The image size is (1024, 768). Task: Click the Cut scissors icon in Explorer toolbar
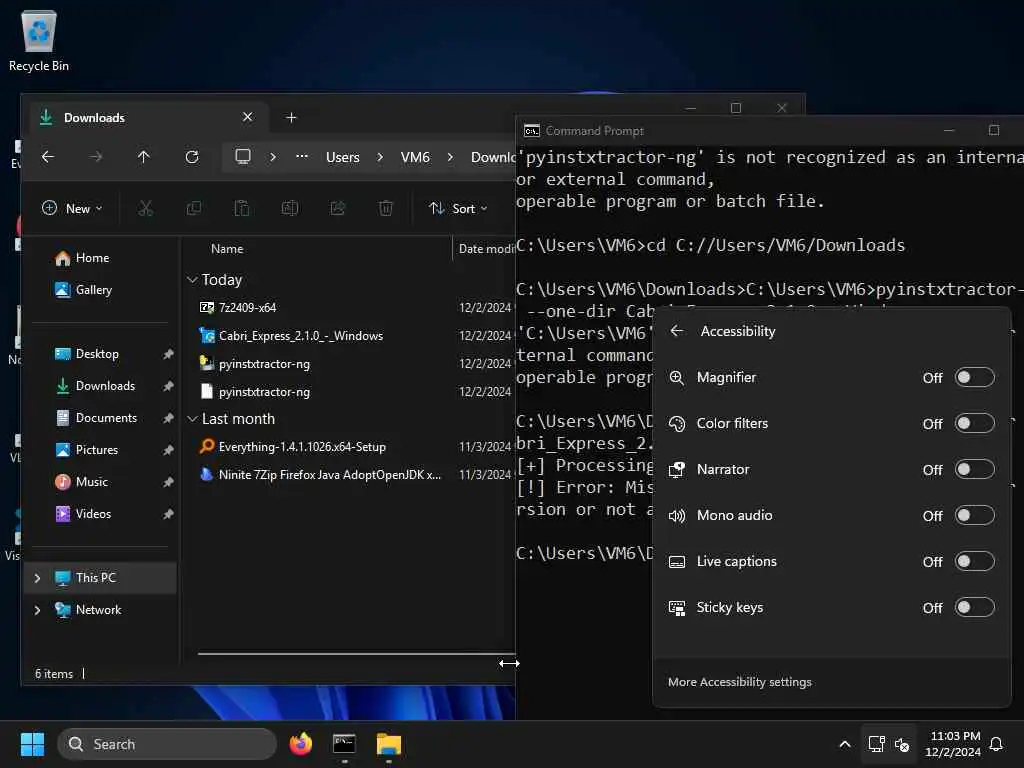point(146,208)
